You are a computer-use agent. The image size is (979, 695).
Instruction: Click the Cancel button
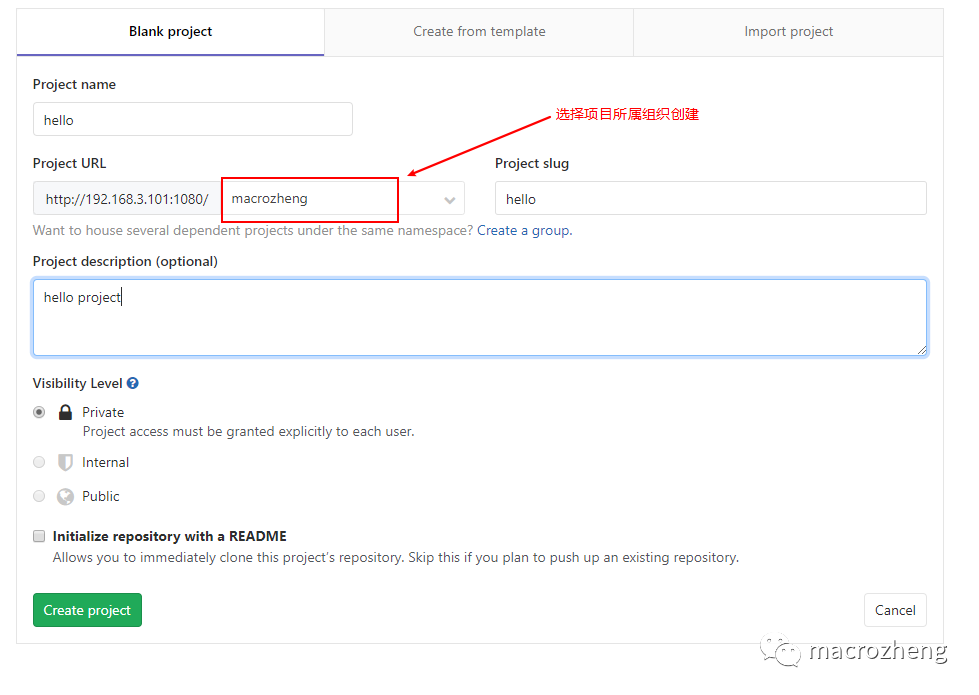895,610
